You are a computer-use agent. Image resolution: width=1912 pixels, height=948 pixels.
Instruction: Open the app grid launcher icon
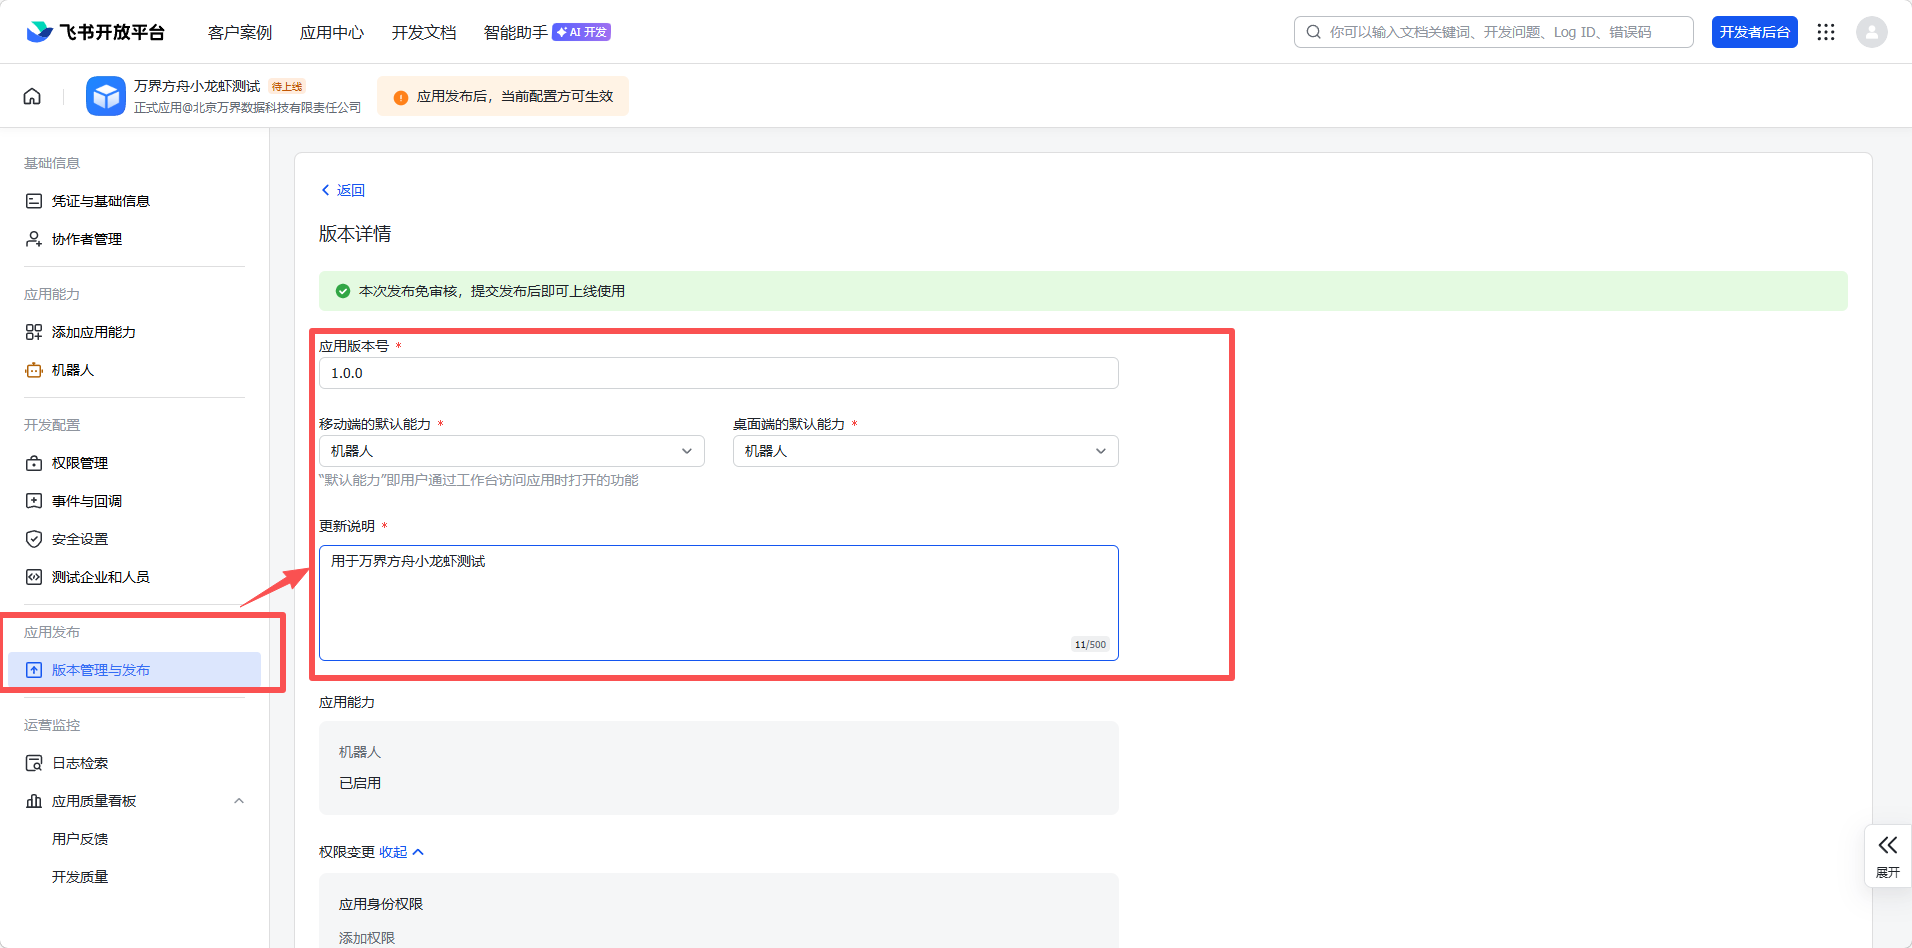(x=1826, y=32)
